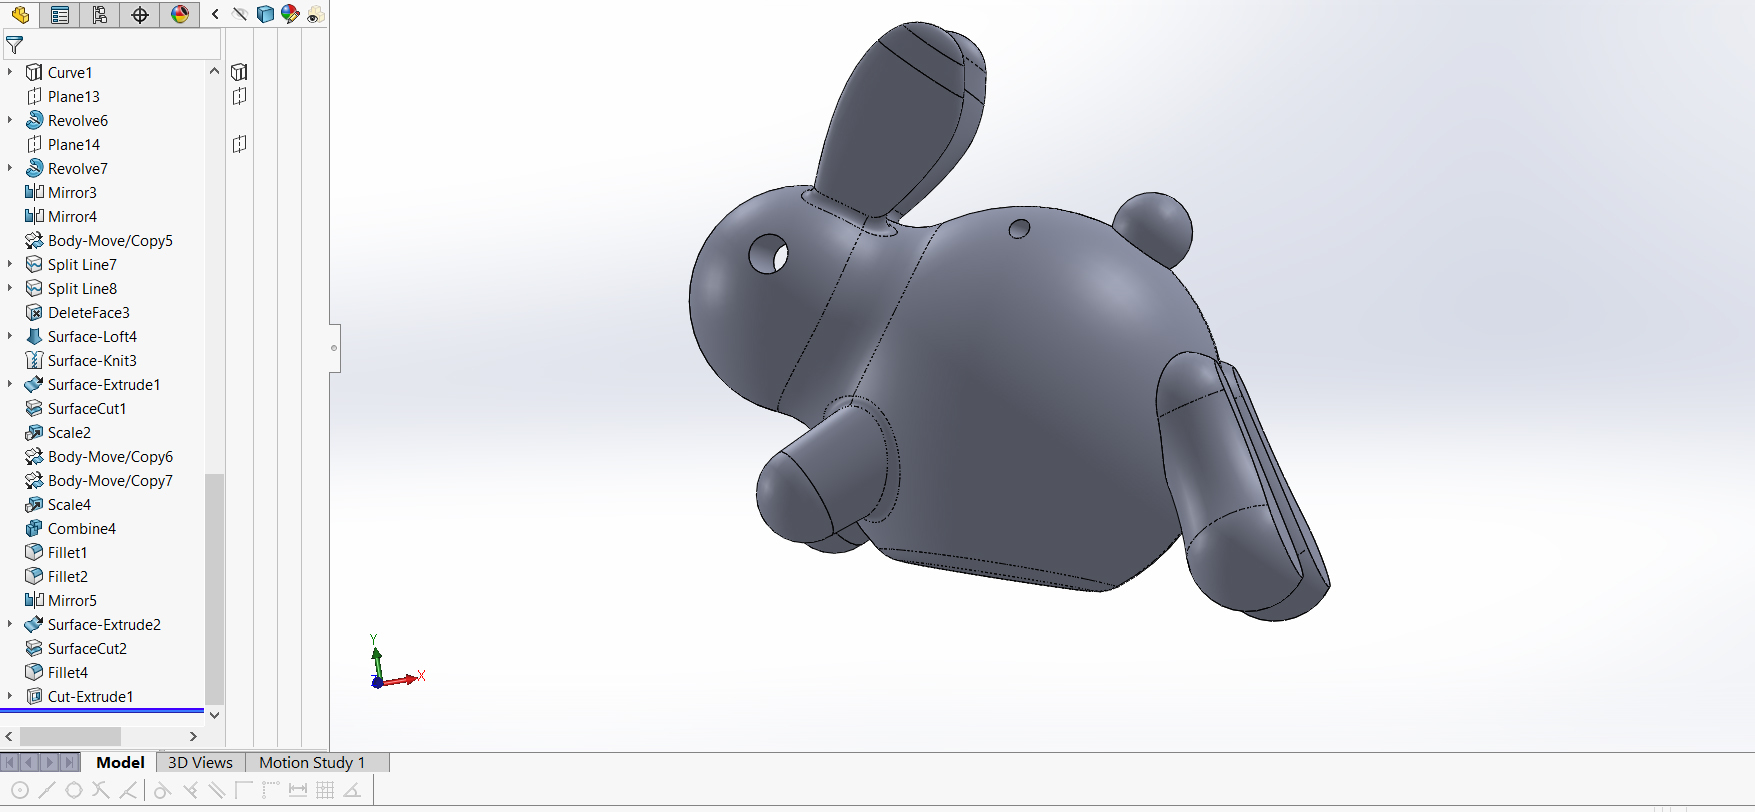The image size is (1755, 812).
Task: Select Fillet4 in the feature tree
Action: click(68, 672)
